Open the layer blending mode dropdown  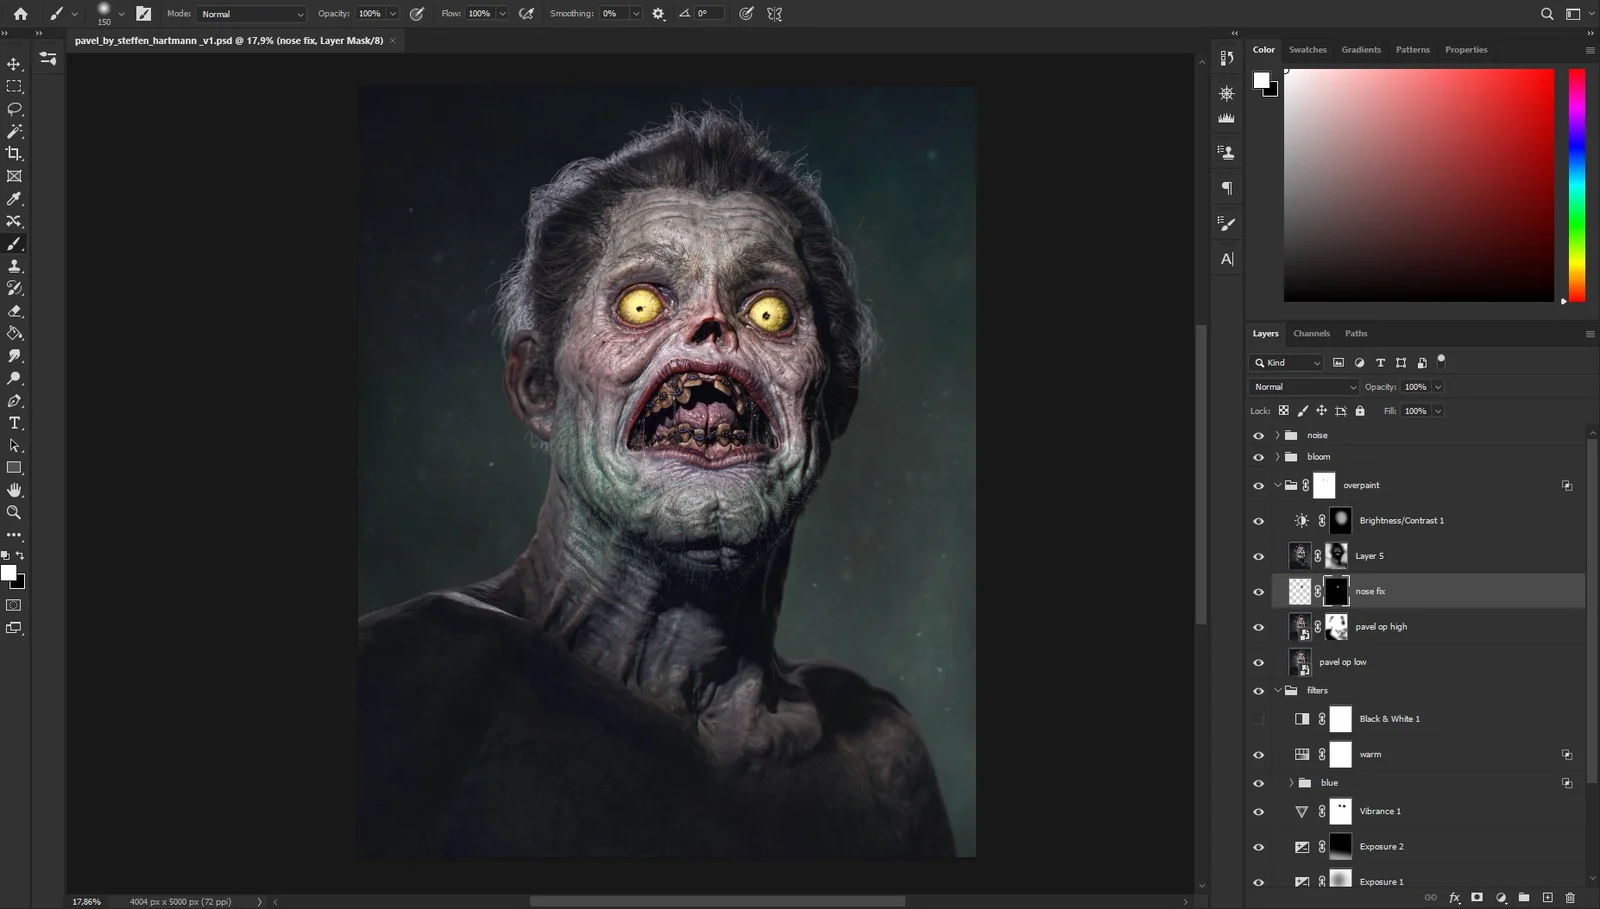point(1302,386)
